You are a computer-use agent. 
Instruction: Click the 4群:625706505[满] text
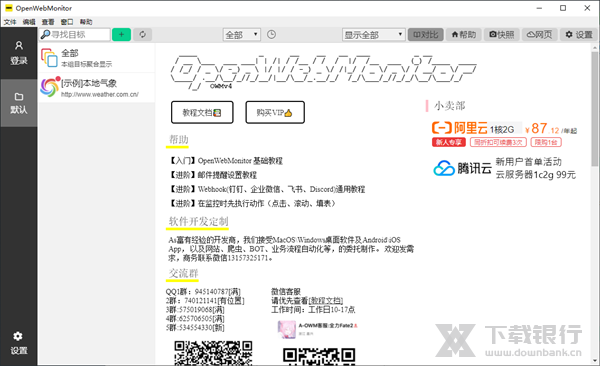(195, 319)
